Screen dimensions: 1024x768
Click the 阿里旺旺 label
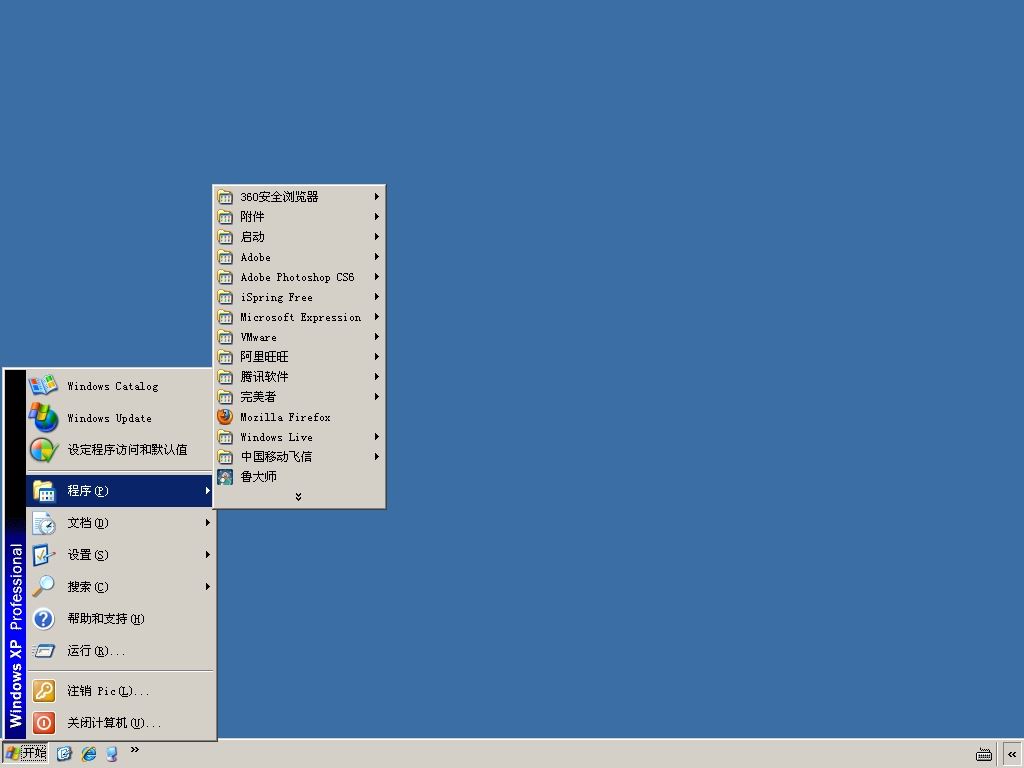click(x=264, y=357)
